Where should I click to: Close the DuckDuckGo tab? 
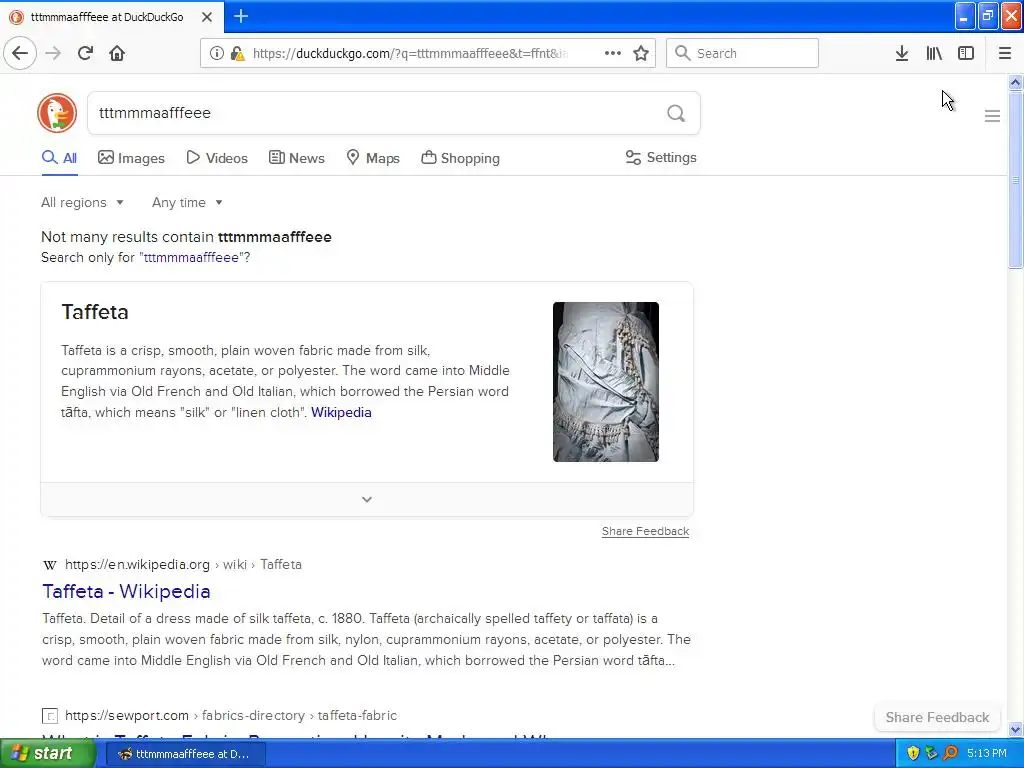point(207,17)
